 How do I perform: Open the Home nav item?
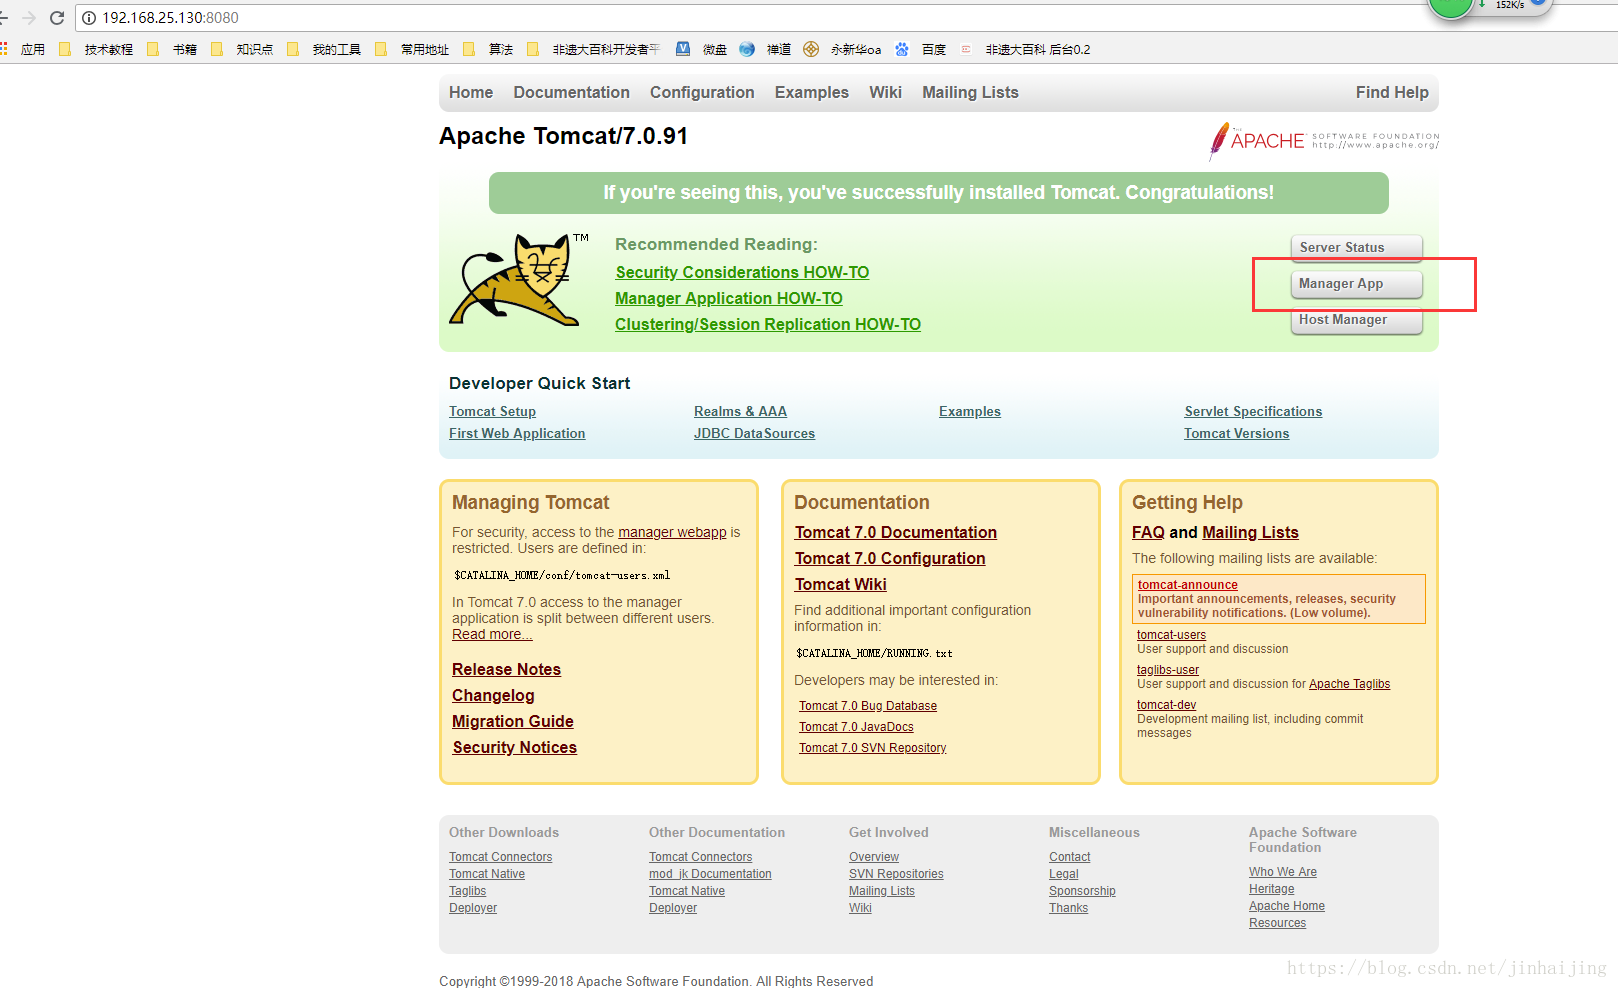(x=471, y=92)
